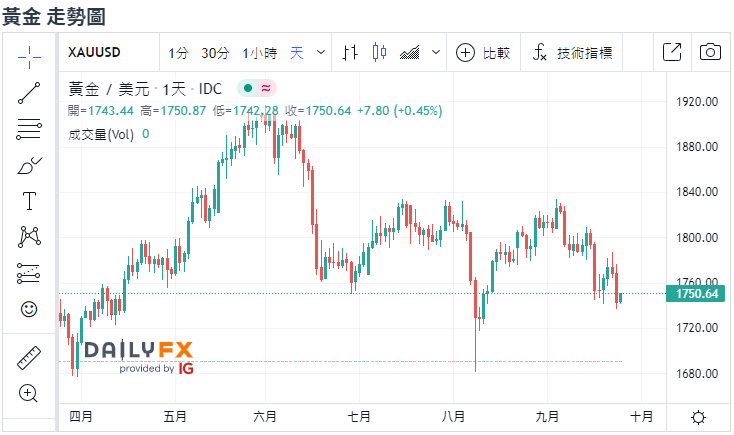Open the chart patterns tool

coord(29,237)
